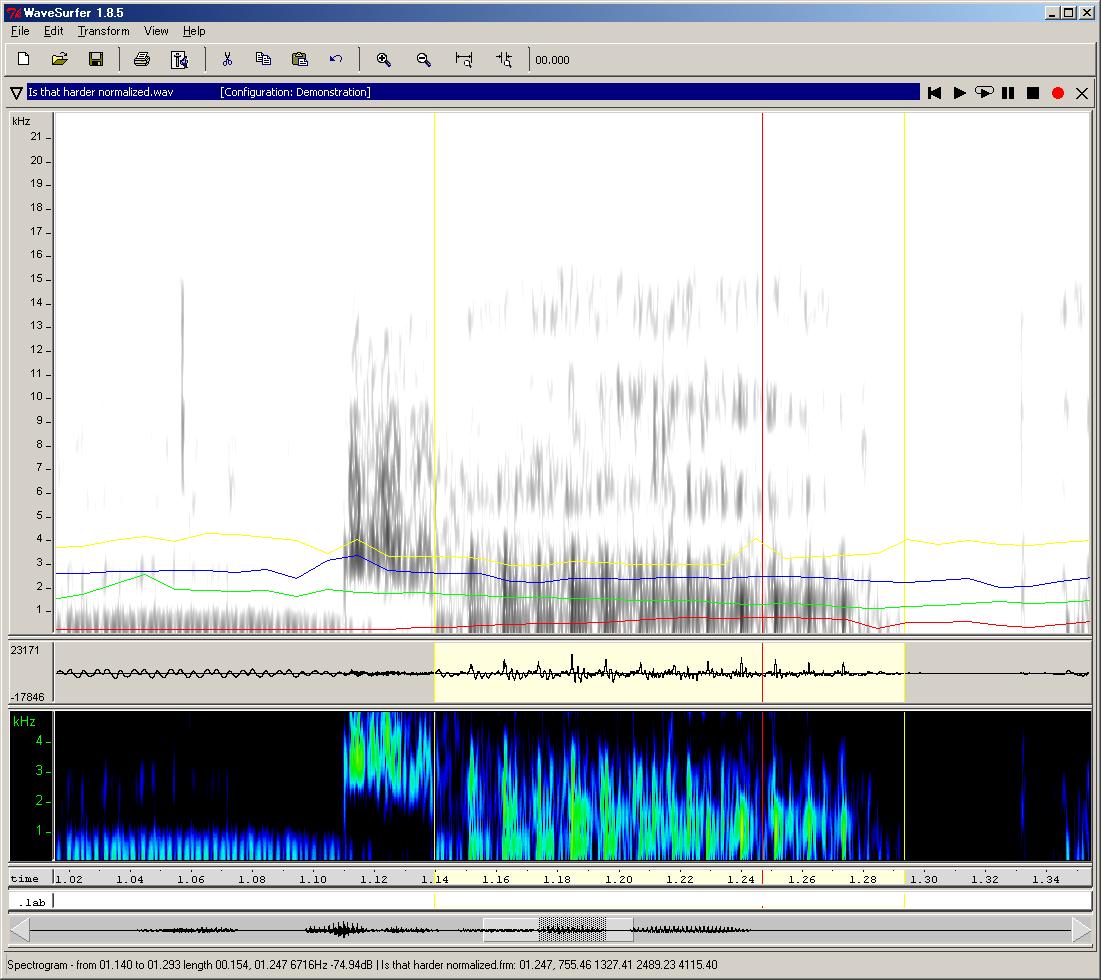Click the Paste clipboard icon
This screenshot has height=980, width=1101.
pyautogui.click(x=299, y=60)
